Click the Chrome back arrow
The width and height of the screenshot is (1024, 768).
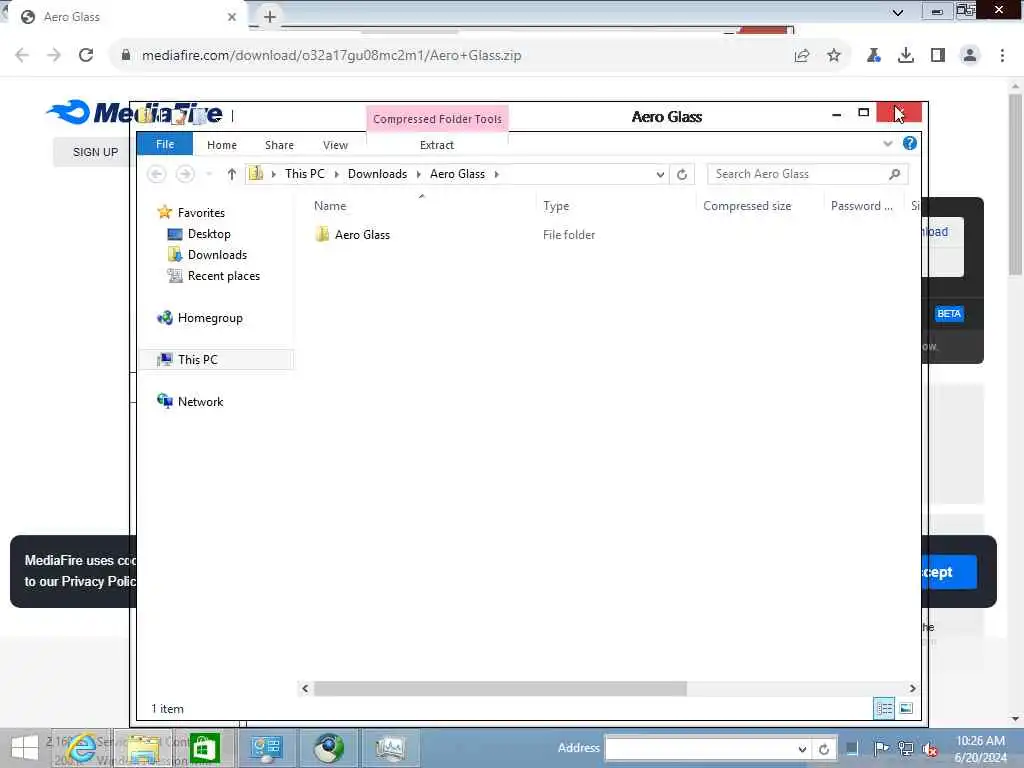point(22,55)
